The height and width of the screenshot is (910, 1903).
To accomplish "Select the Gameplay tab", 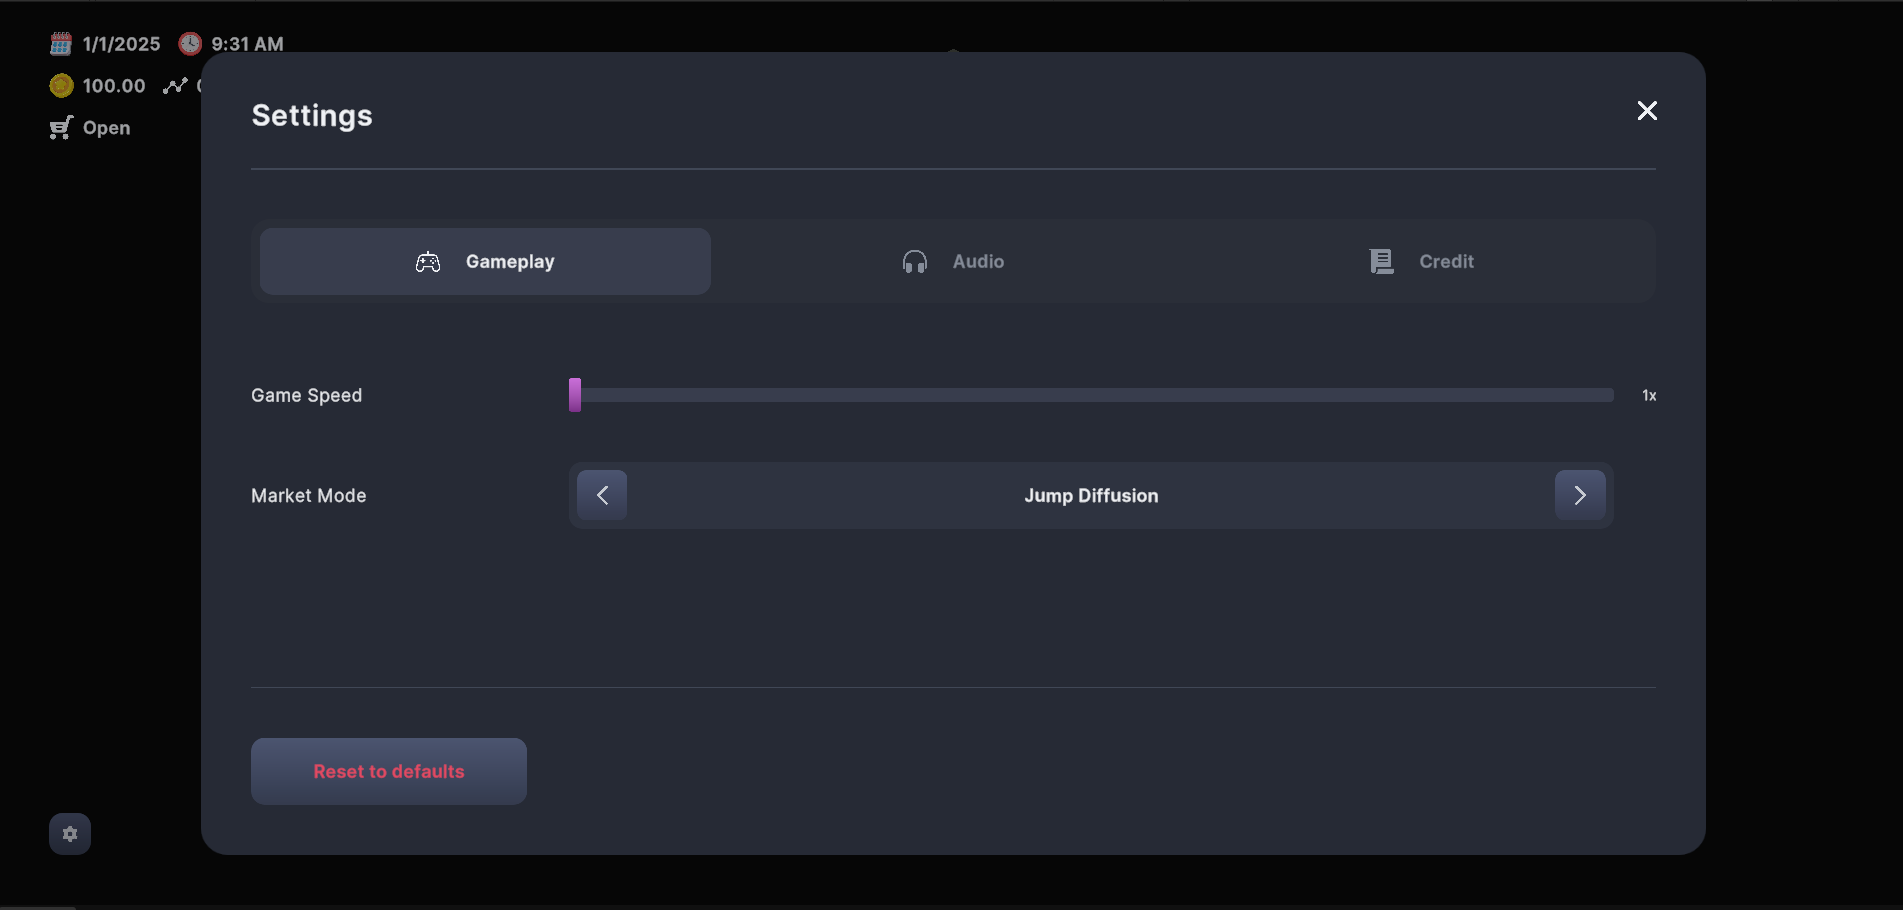I will [485, 261].
